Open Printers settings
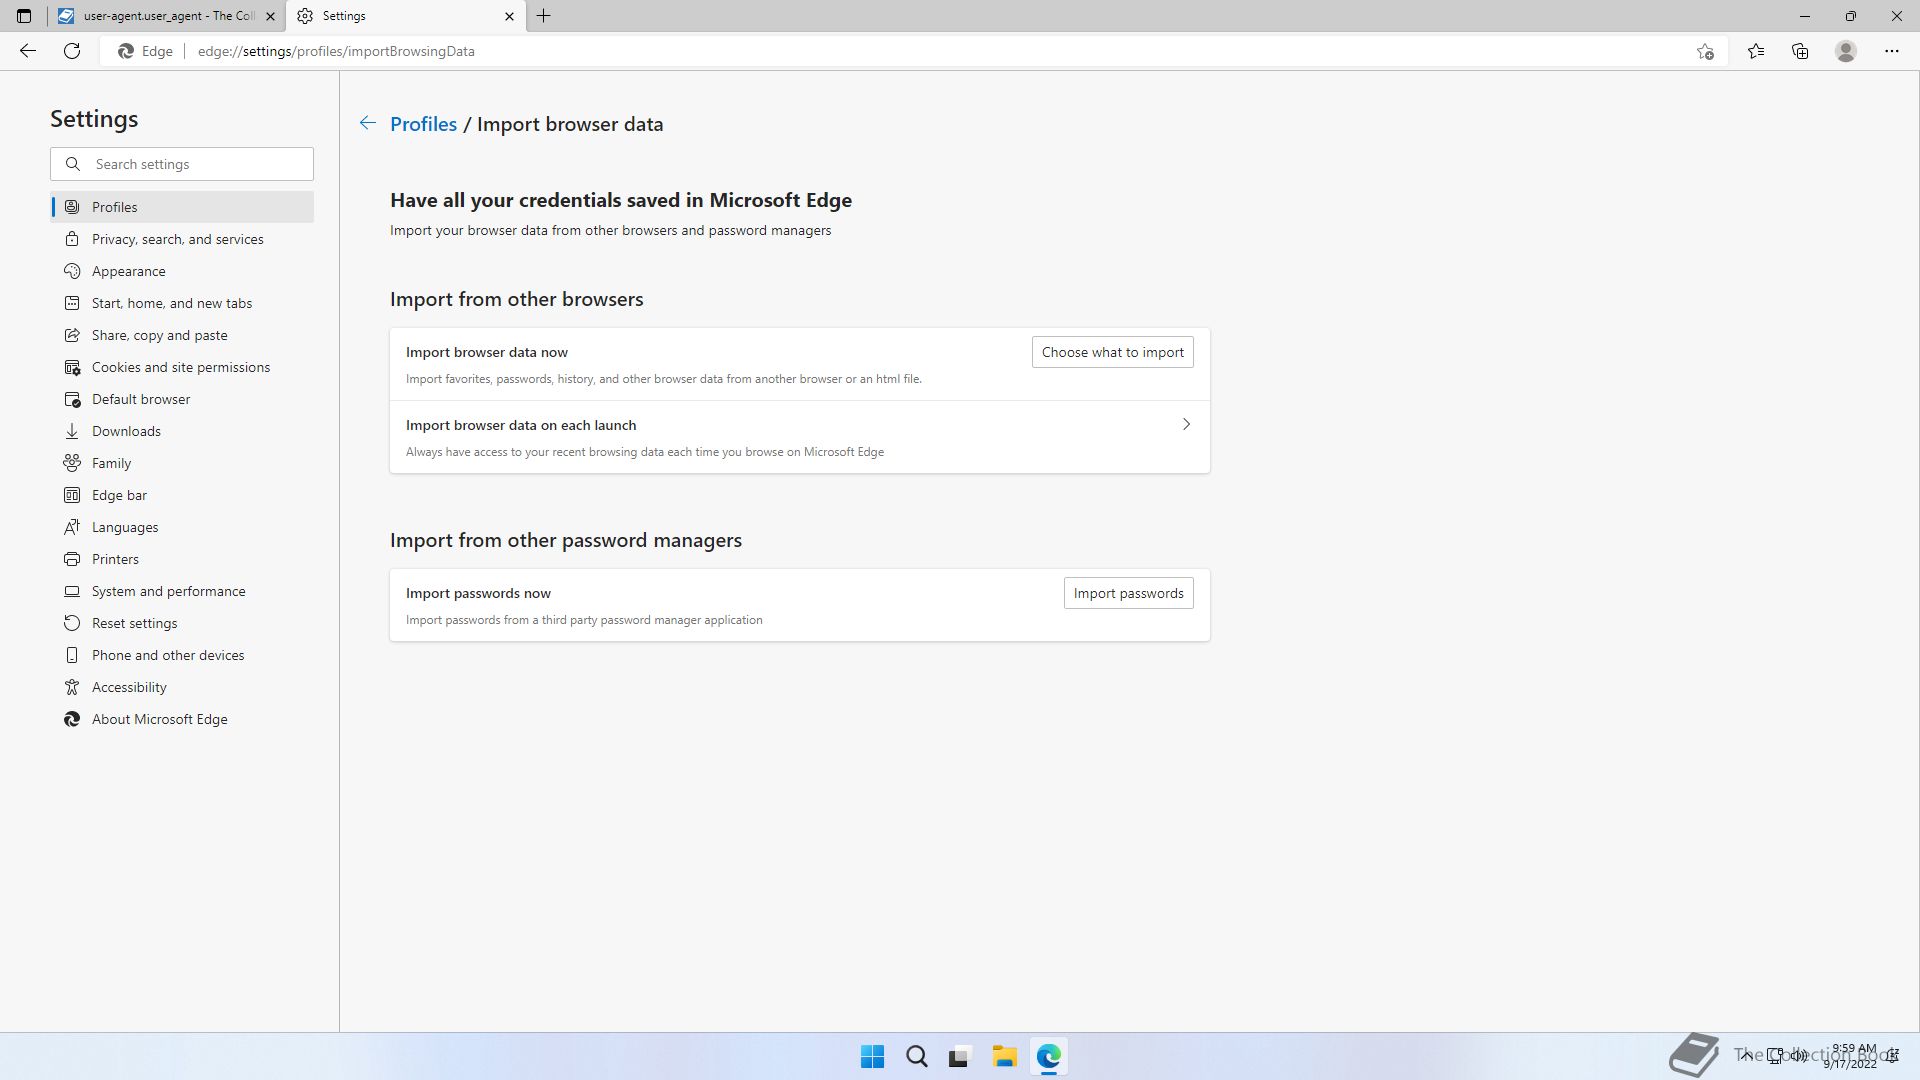This screenshot has height=1080, width=1920. 182,559
